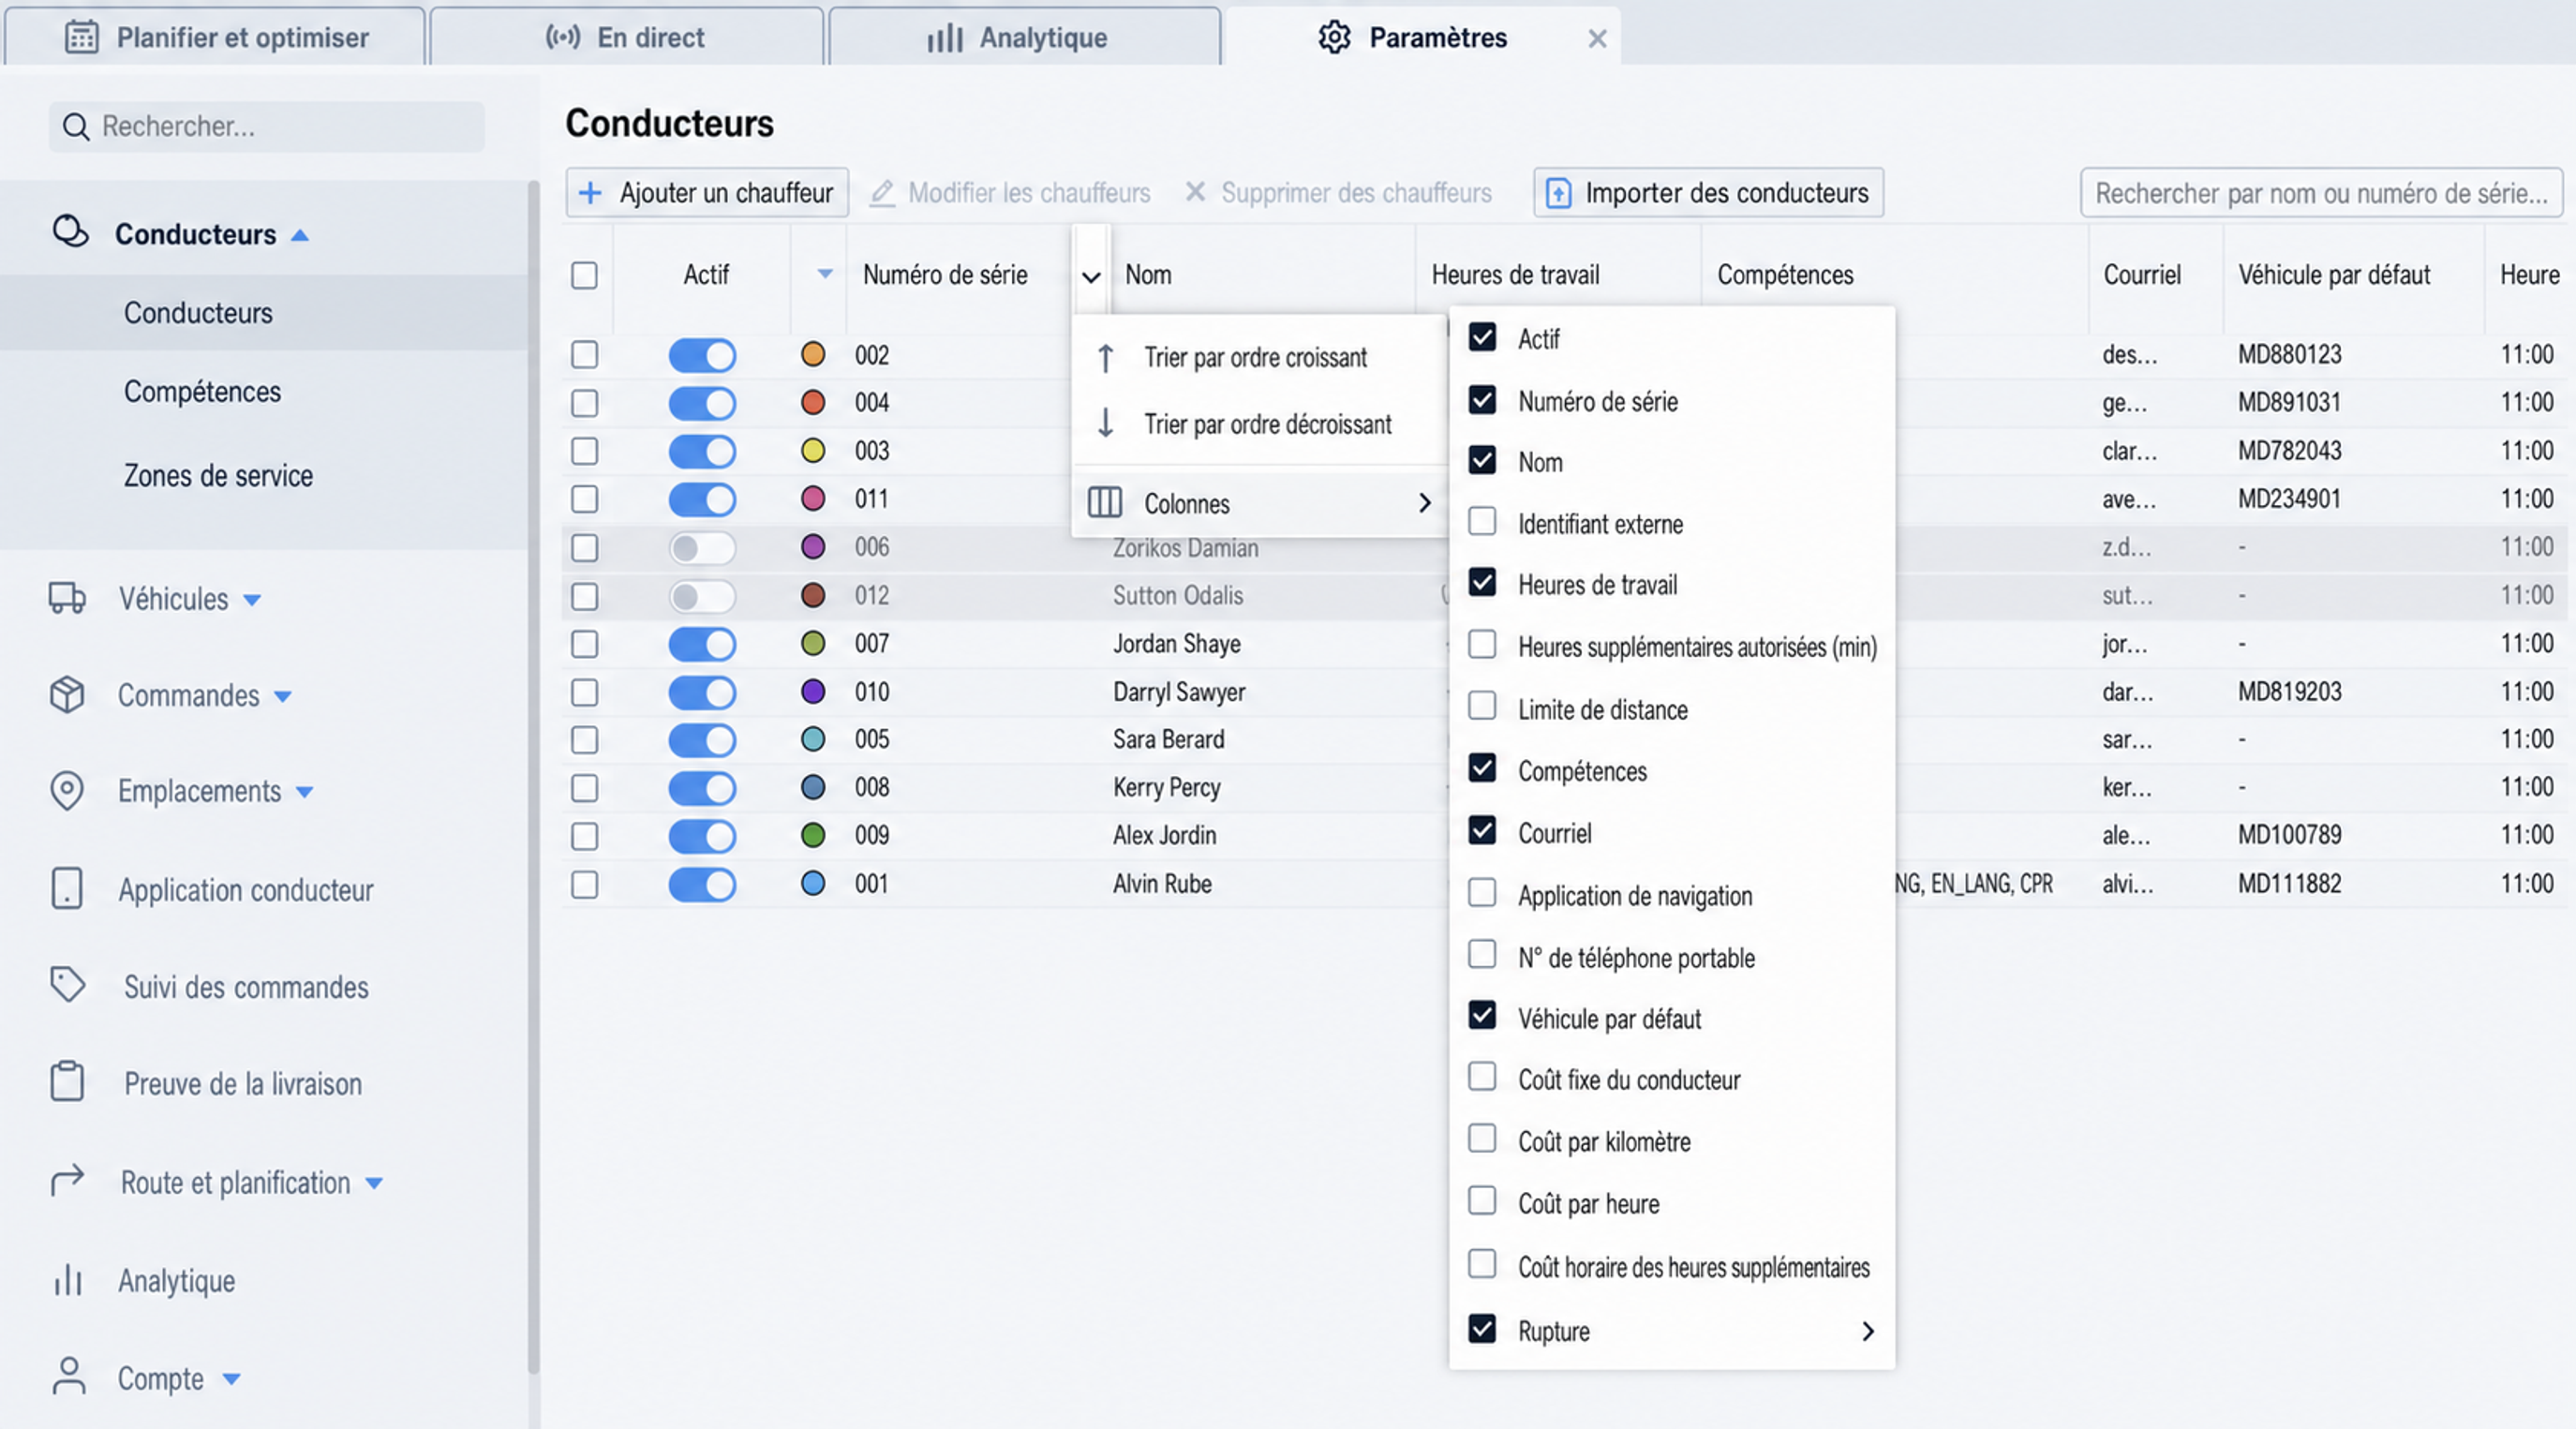Screen dimensions: 2576x1429
Task: Toggle the active switch for driver 006
Action: tap(702, 548)
